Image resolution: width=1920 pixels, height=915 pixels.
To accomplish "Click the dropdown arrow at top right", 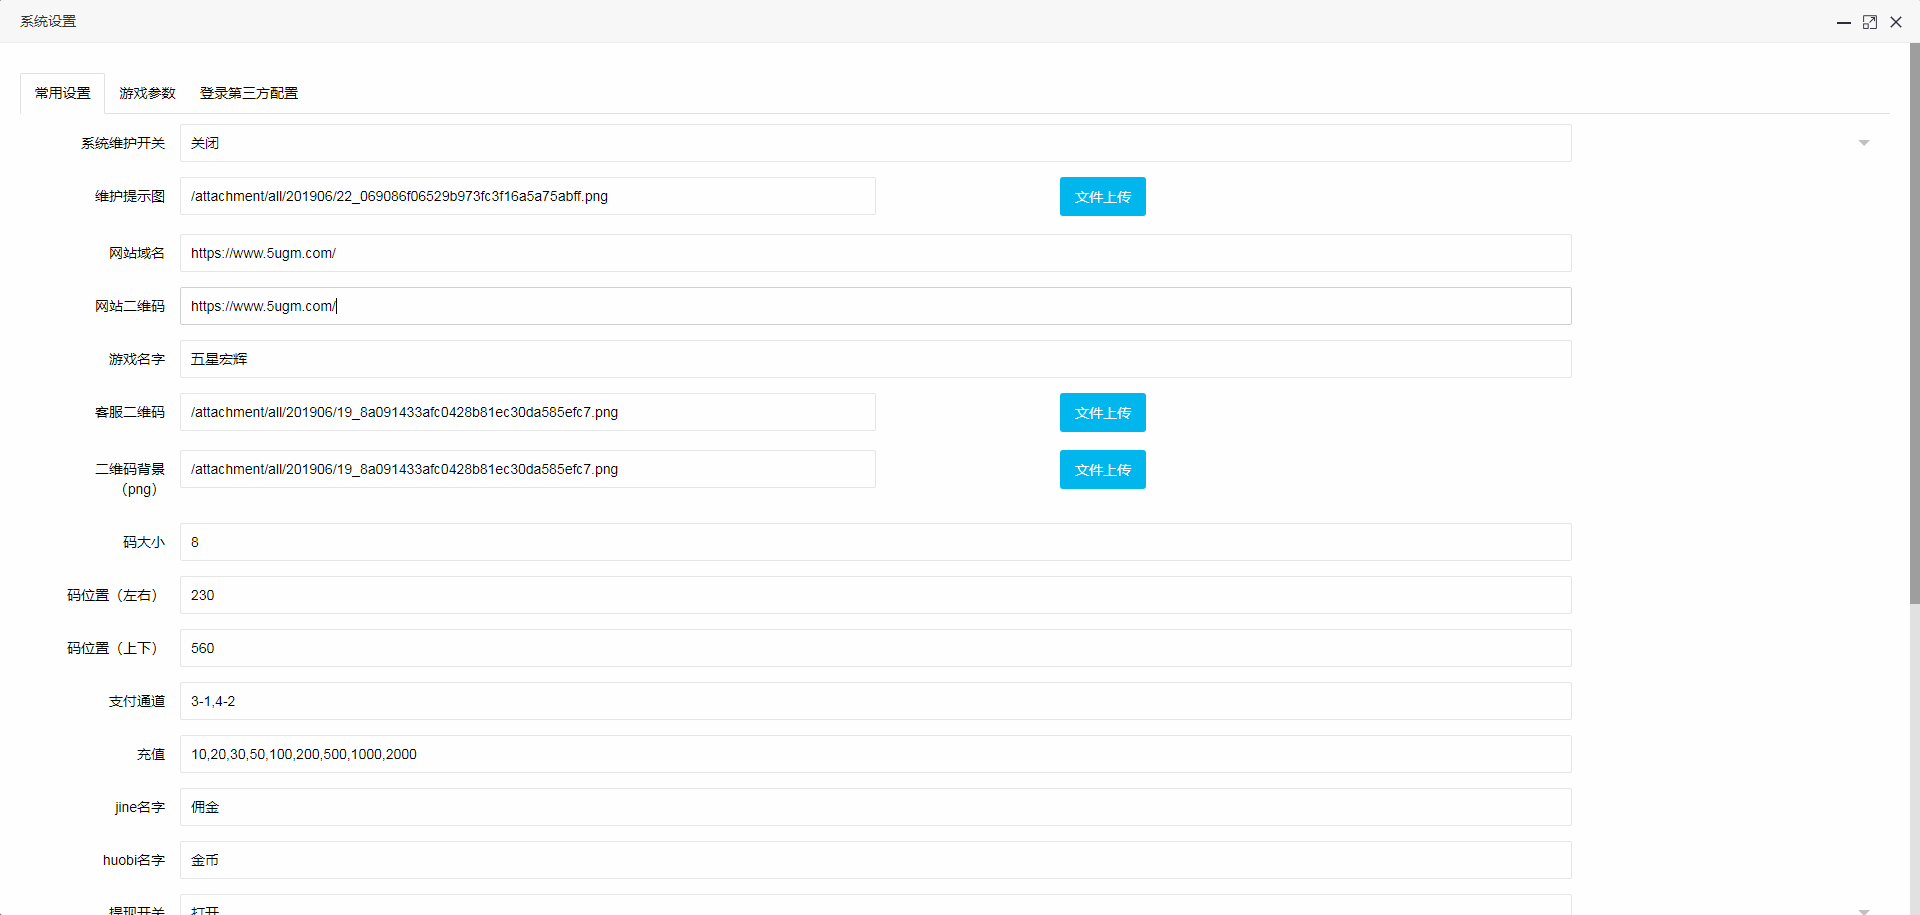I will pyautogui.click(x=1863, y=143).
